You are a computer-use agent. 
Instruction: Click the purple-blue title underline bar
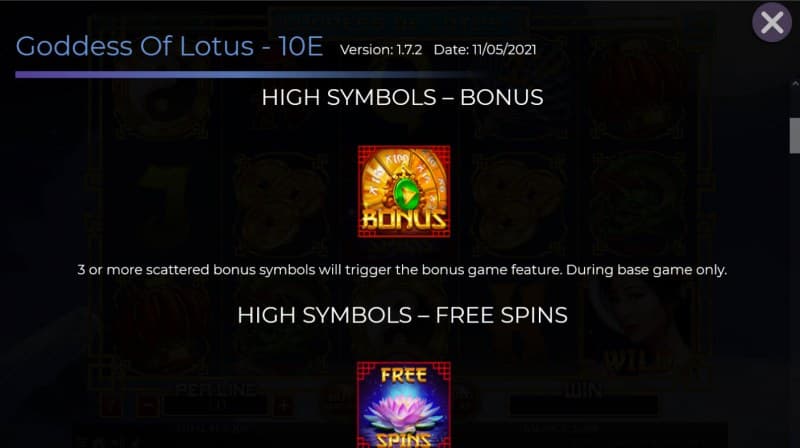tap(245, 74)
